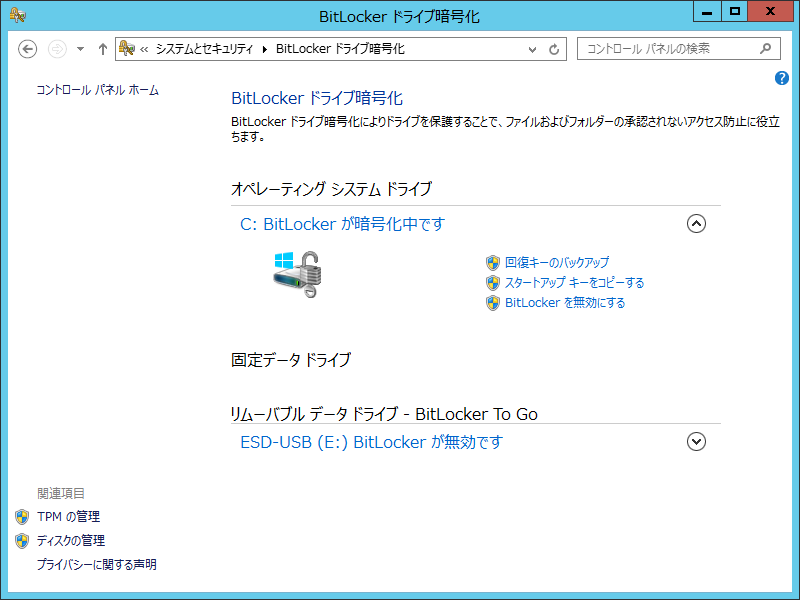Viewport: 800px width, 600px height.
Task: Open スタートアップ キーをコピーする link
Action: pyautogui.click(x=574, y=283)
